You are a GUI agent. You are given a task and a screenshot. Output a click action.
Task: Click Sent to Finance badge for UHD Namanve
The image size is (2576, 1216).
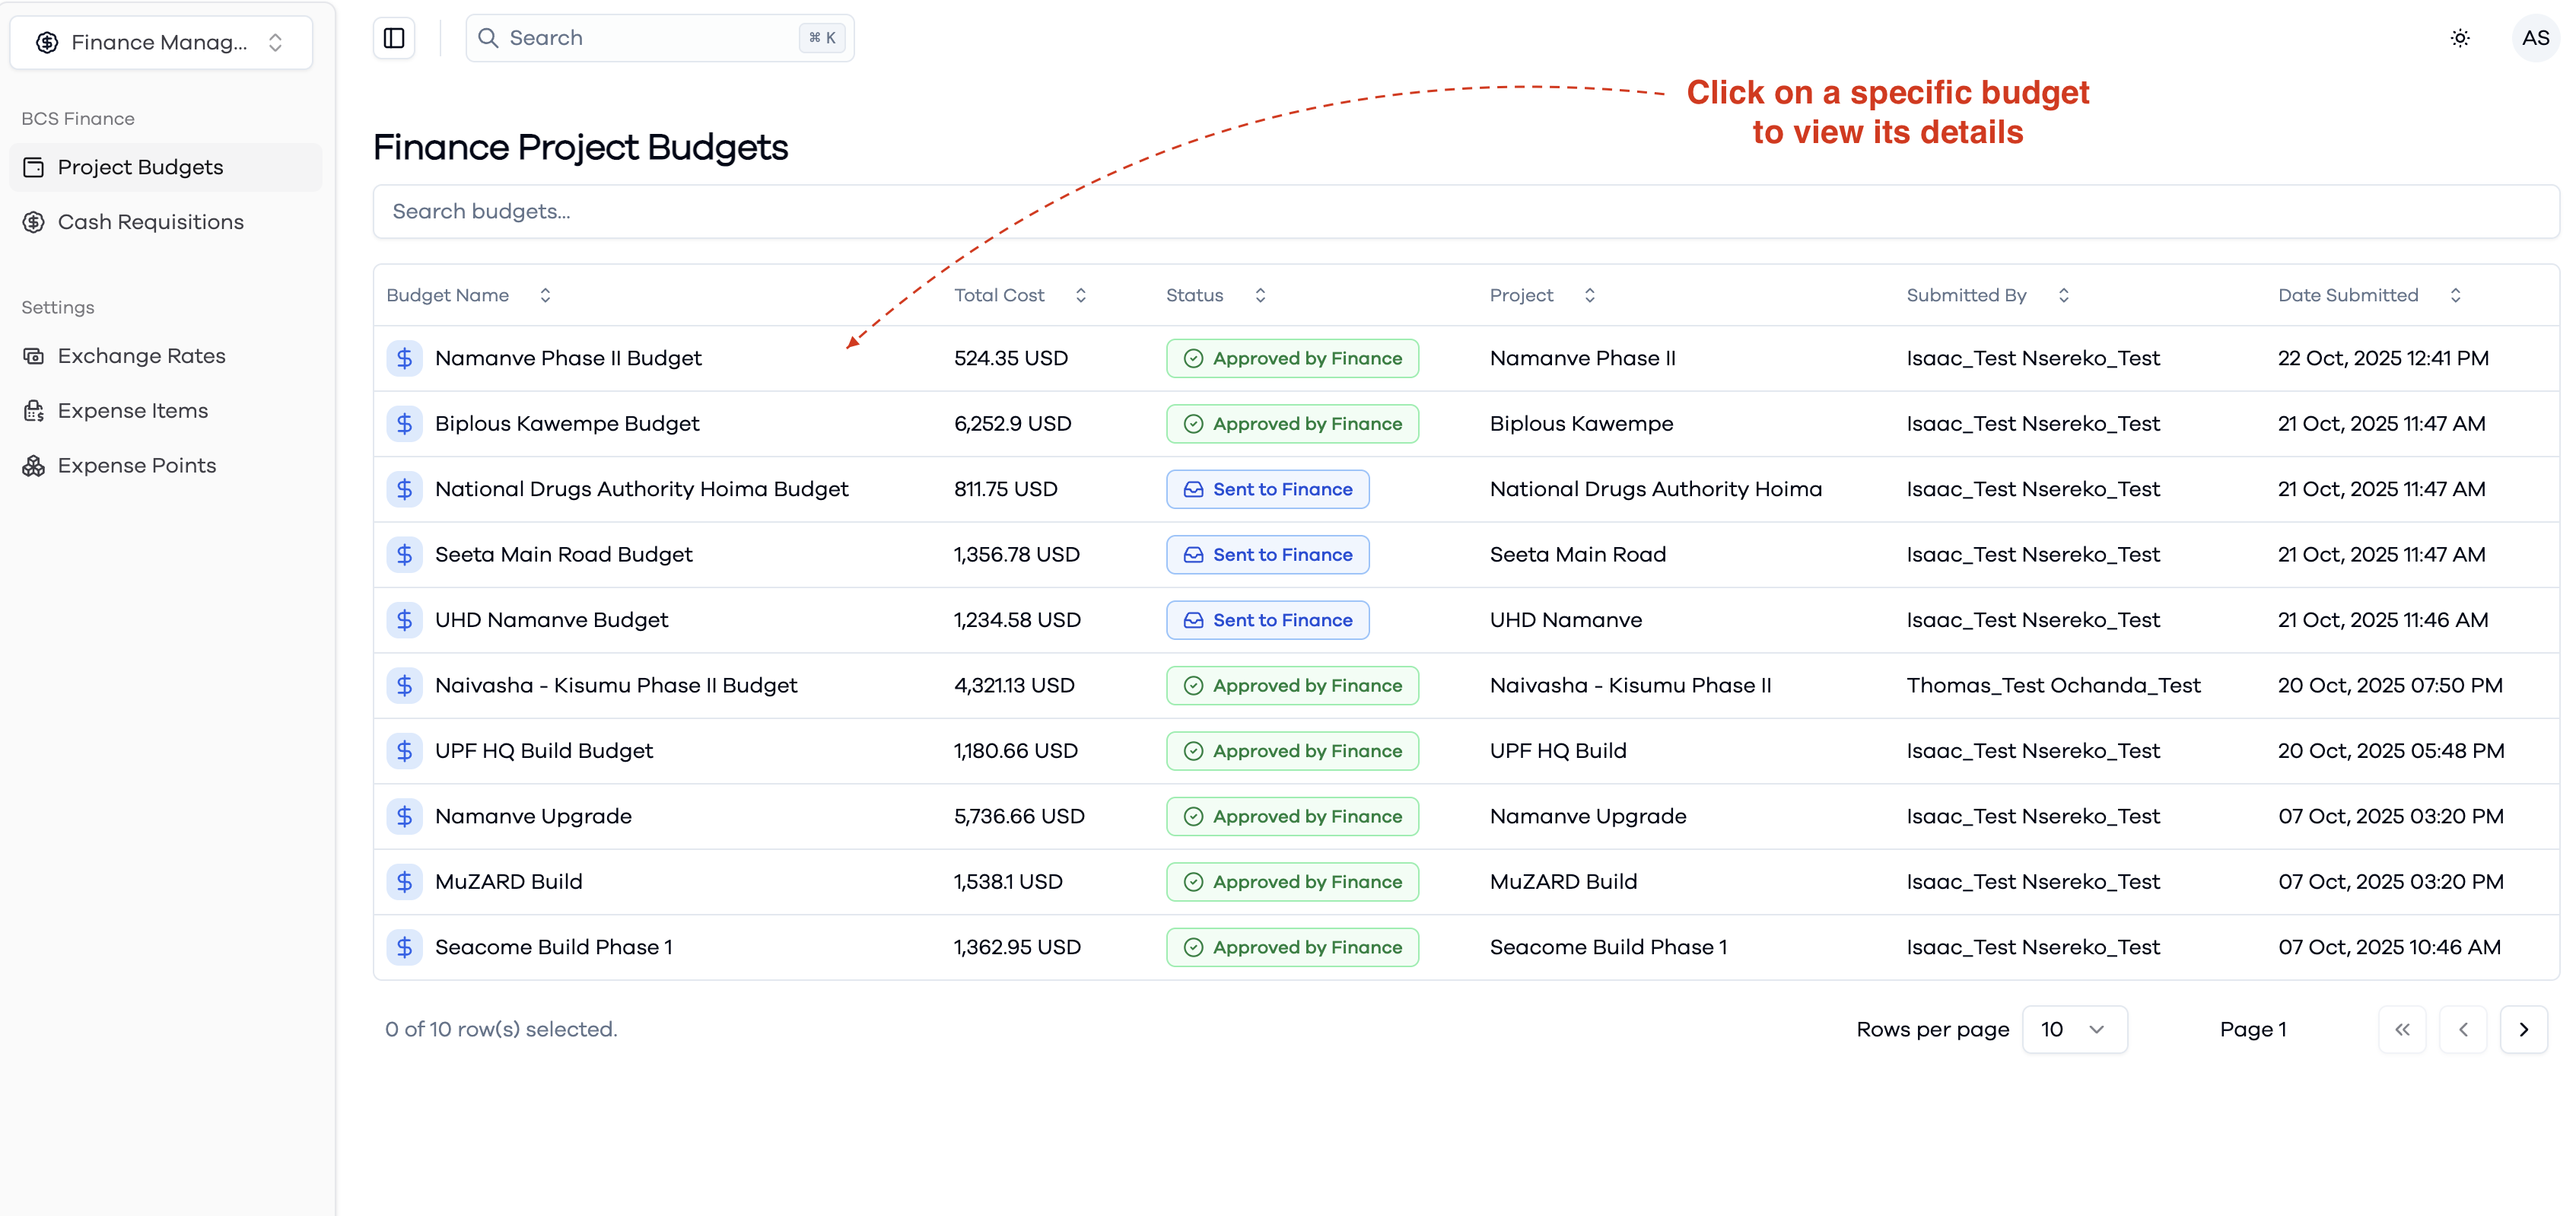(1267, 620)
